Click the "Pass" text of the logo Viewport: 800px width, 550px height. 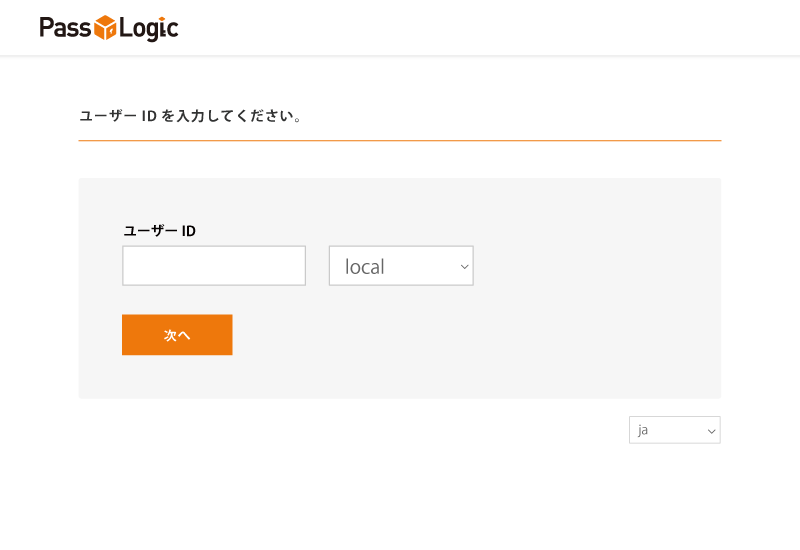click(66, 28)
